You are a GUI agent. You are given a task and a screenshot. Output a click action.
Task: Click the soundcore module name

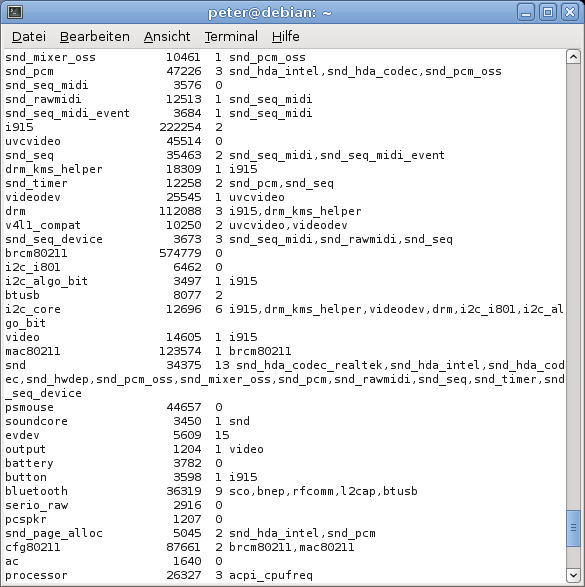[37, 421]
